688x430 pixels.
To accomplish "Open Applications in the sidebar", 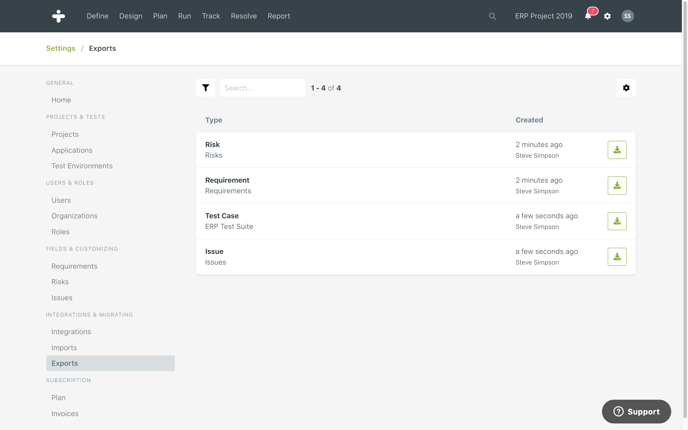I will [x=72, y=150].
